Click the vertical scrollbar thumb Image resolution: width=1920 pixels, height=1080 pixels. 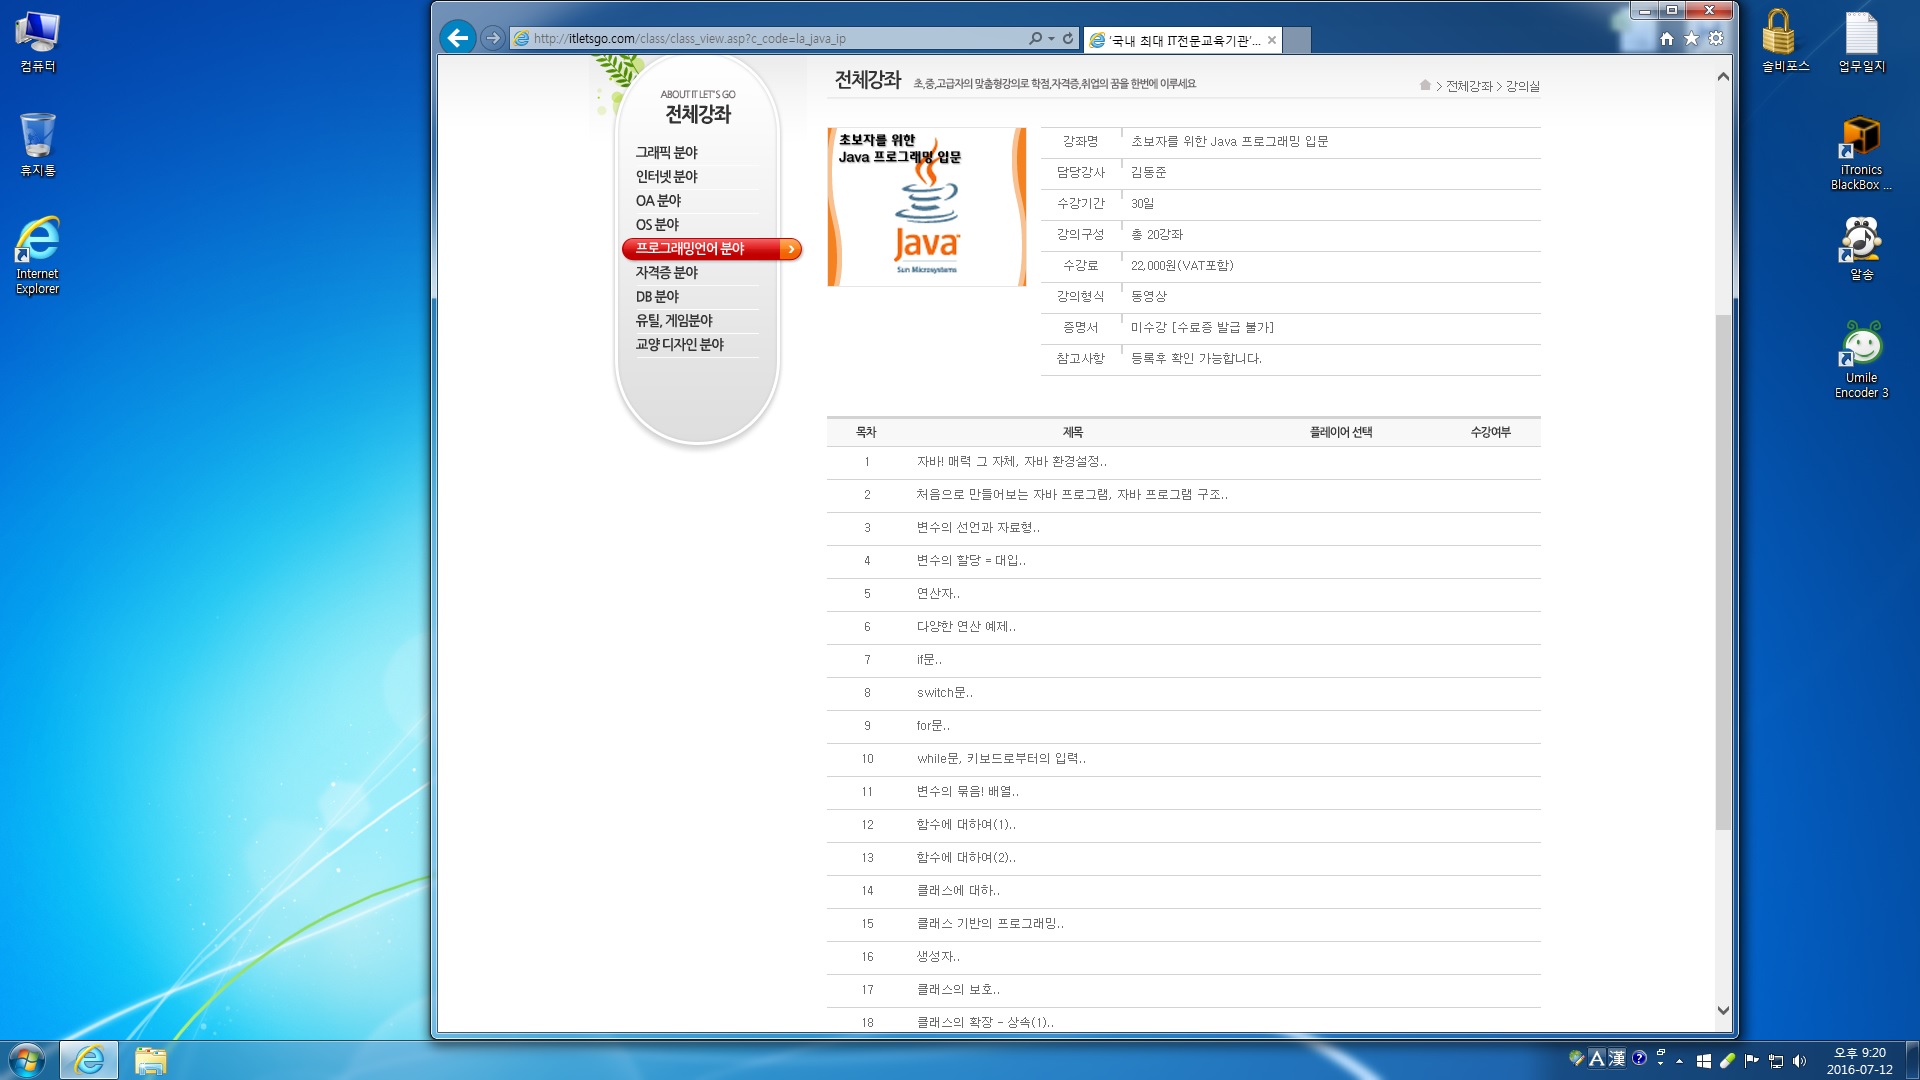pyautogui.click(x=1723, y=570)
